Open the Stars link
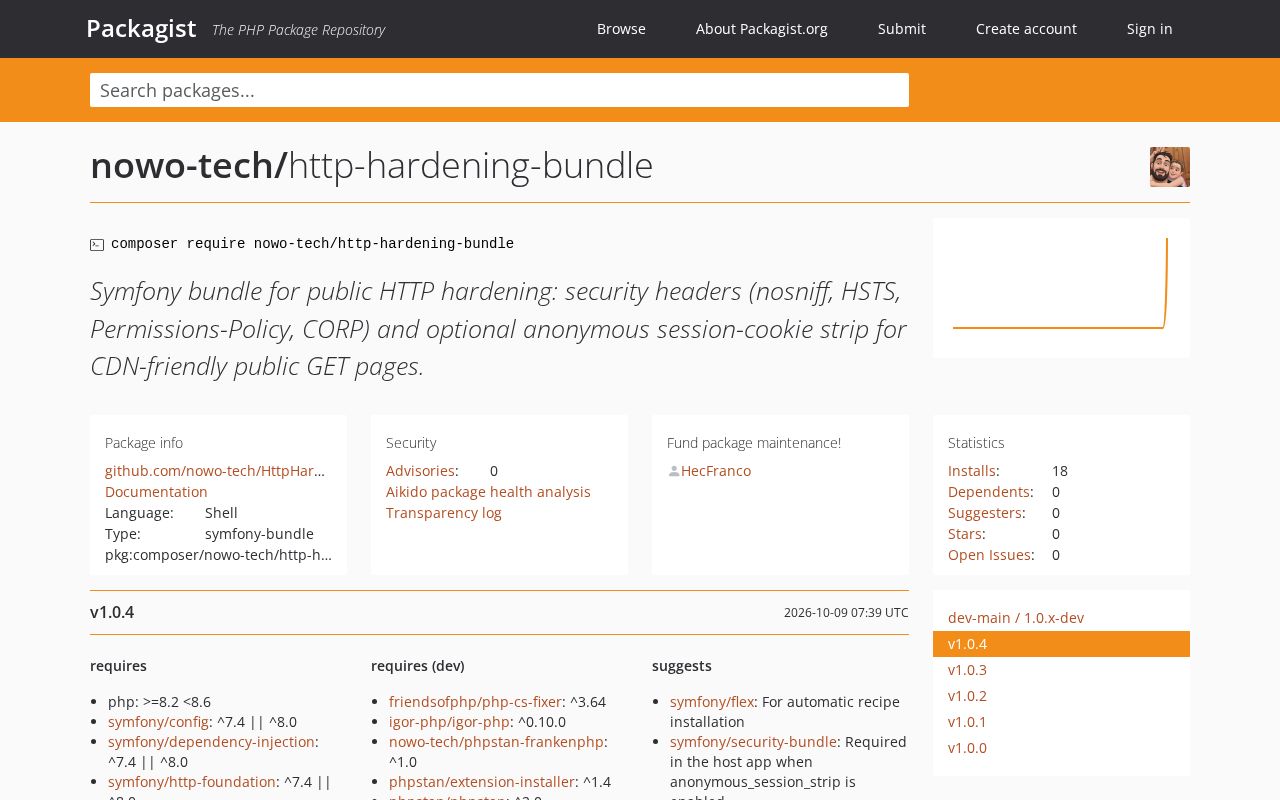This screenshot has width=1280, height=800. pyautogui.click(x=965, y=534)
